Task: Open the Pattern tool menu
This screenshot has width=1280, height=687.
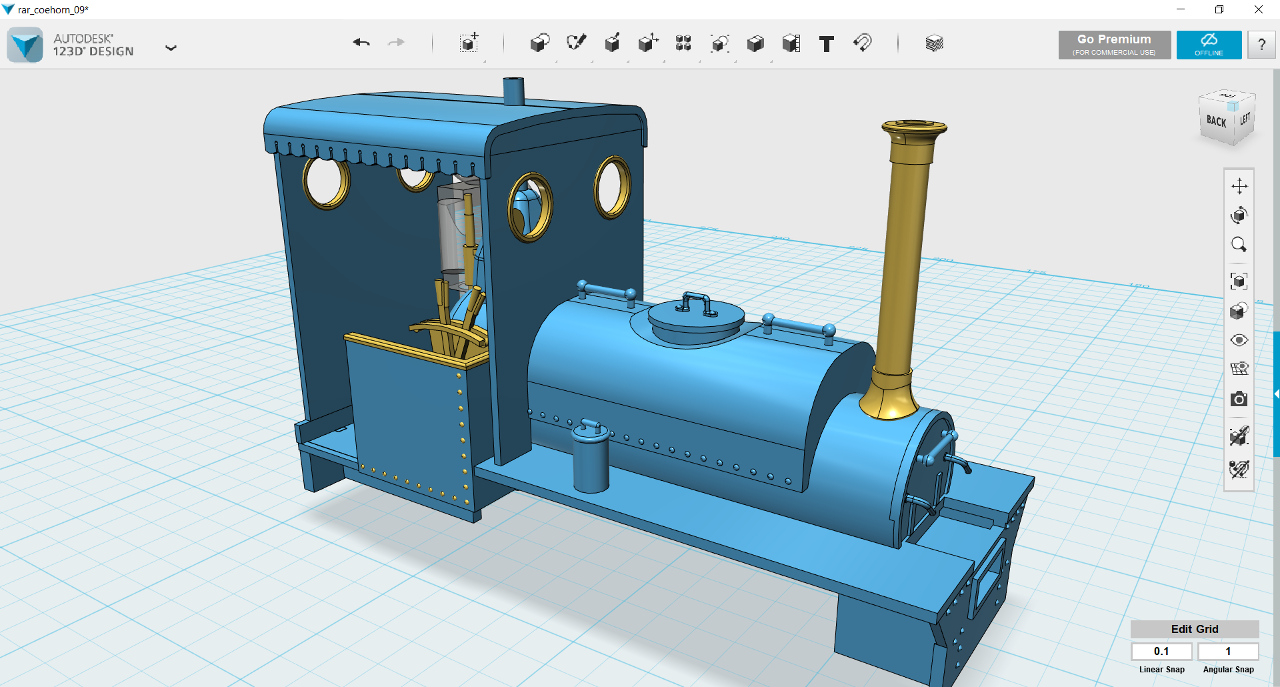Action: (x=684, y=43)
